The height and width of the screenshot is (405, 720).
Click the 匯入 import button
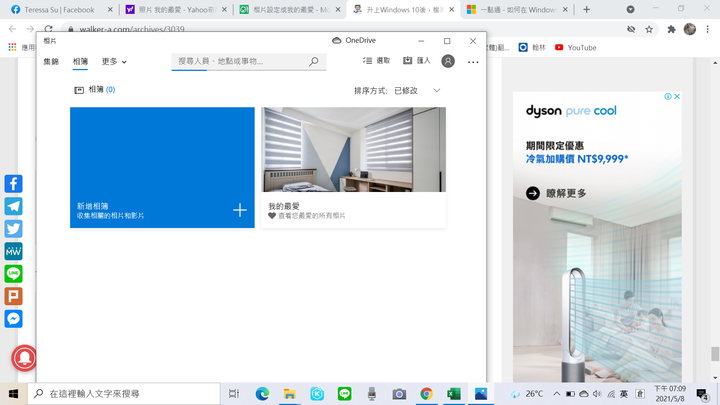tap(416, 61)
